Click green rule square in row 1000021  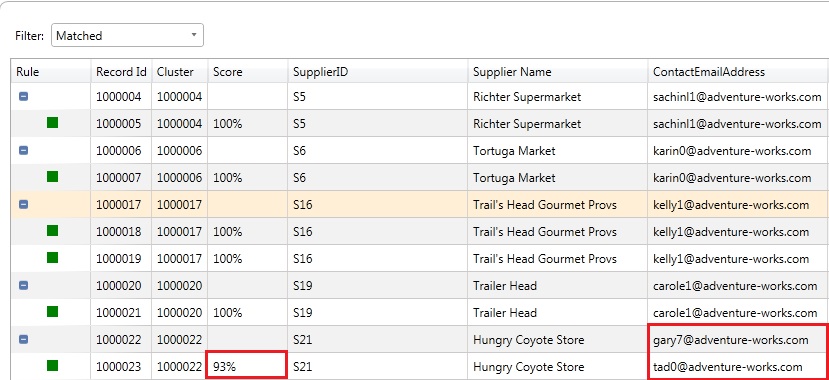pos(52,311)
